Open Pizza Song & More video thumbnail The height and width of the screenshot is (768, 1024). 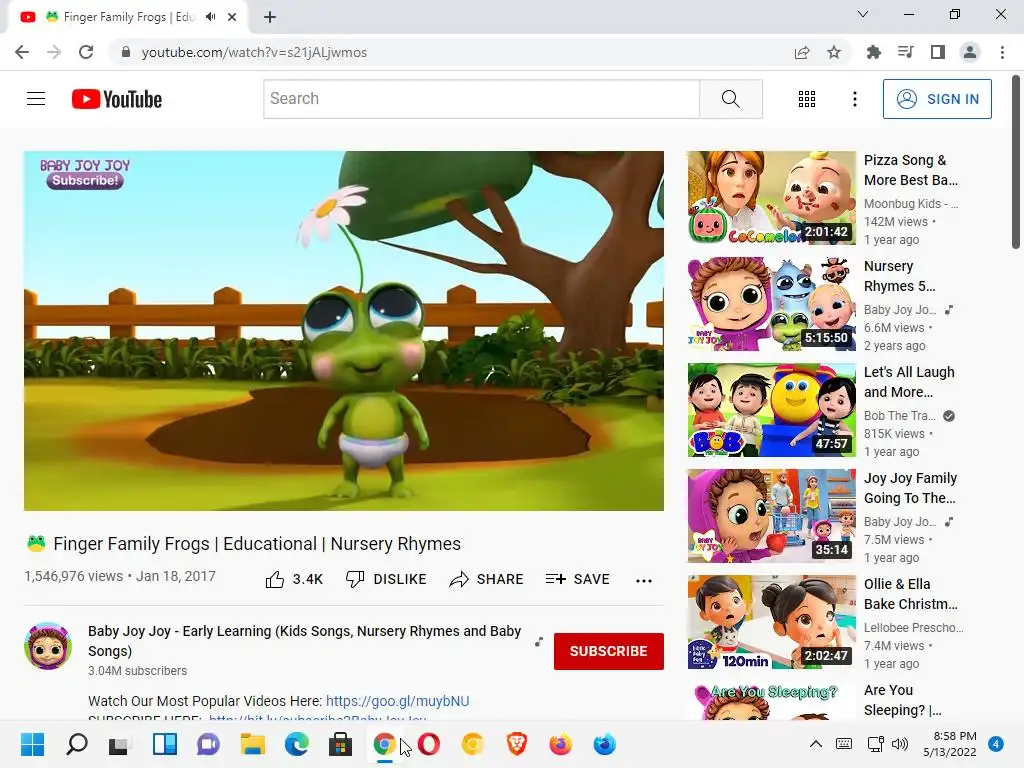(771, 198)
